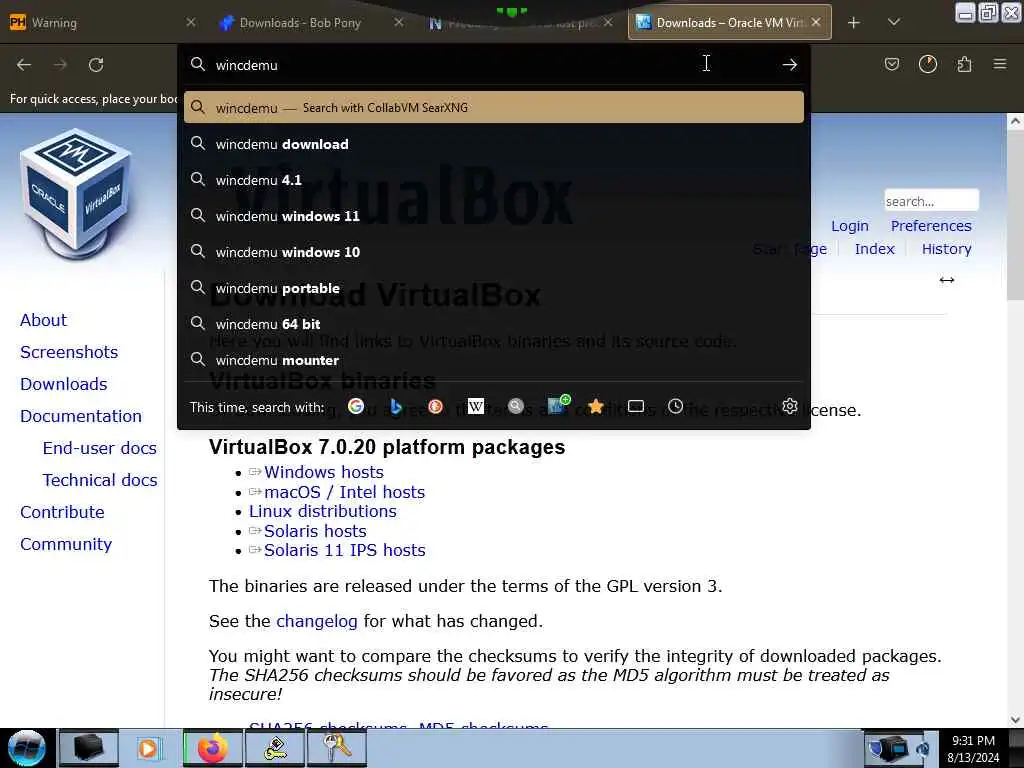This screenshot has height=768, width=1024.
Task: Add the VirtualBox search engine
Action: coord(558,405)
